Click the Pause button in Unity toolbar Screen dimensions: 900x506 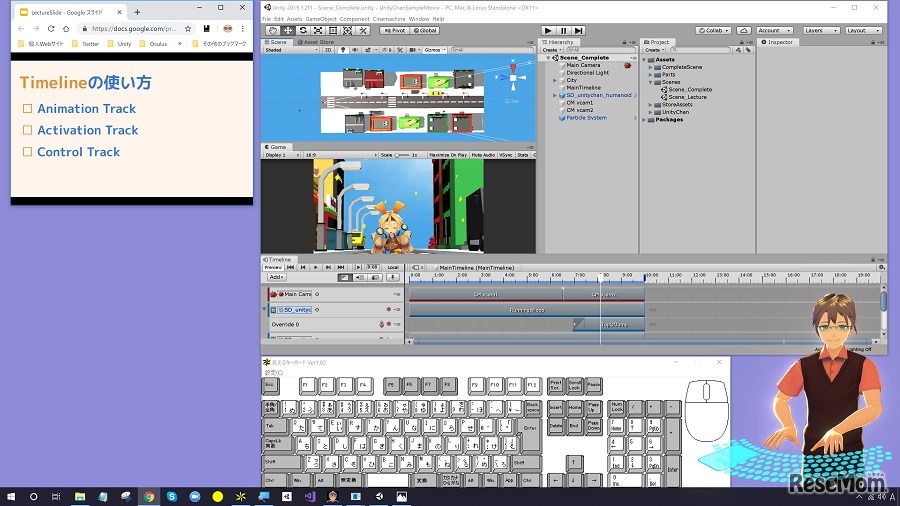pyautogui.click(x=564, y=31)
